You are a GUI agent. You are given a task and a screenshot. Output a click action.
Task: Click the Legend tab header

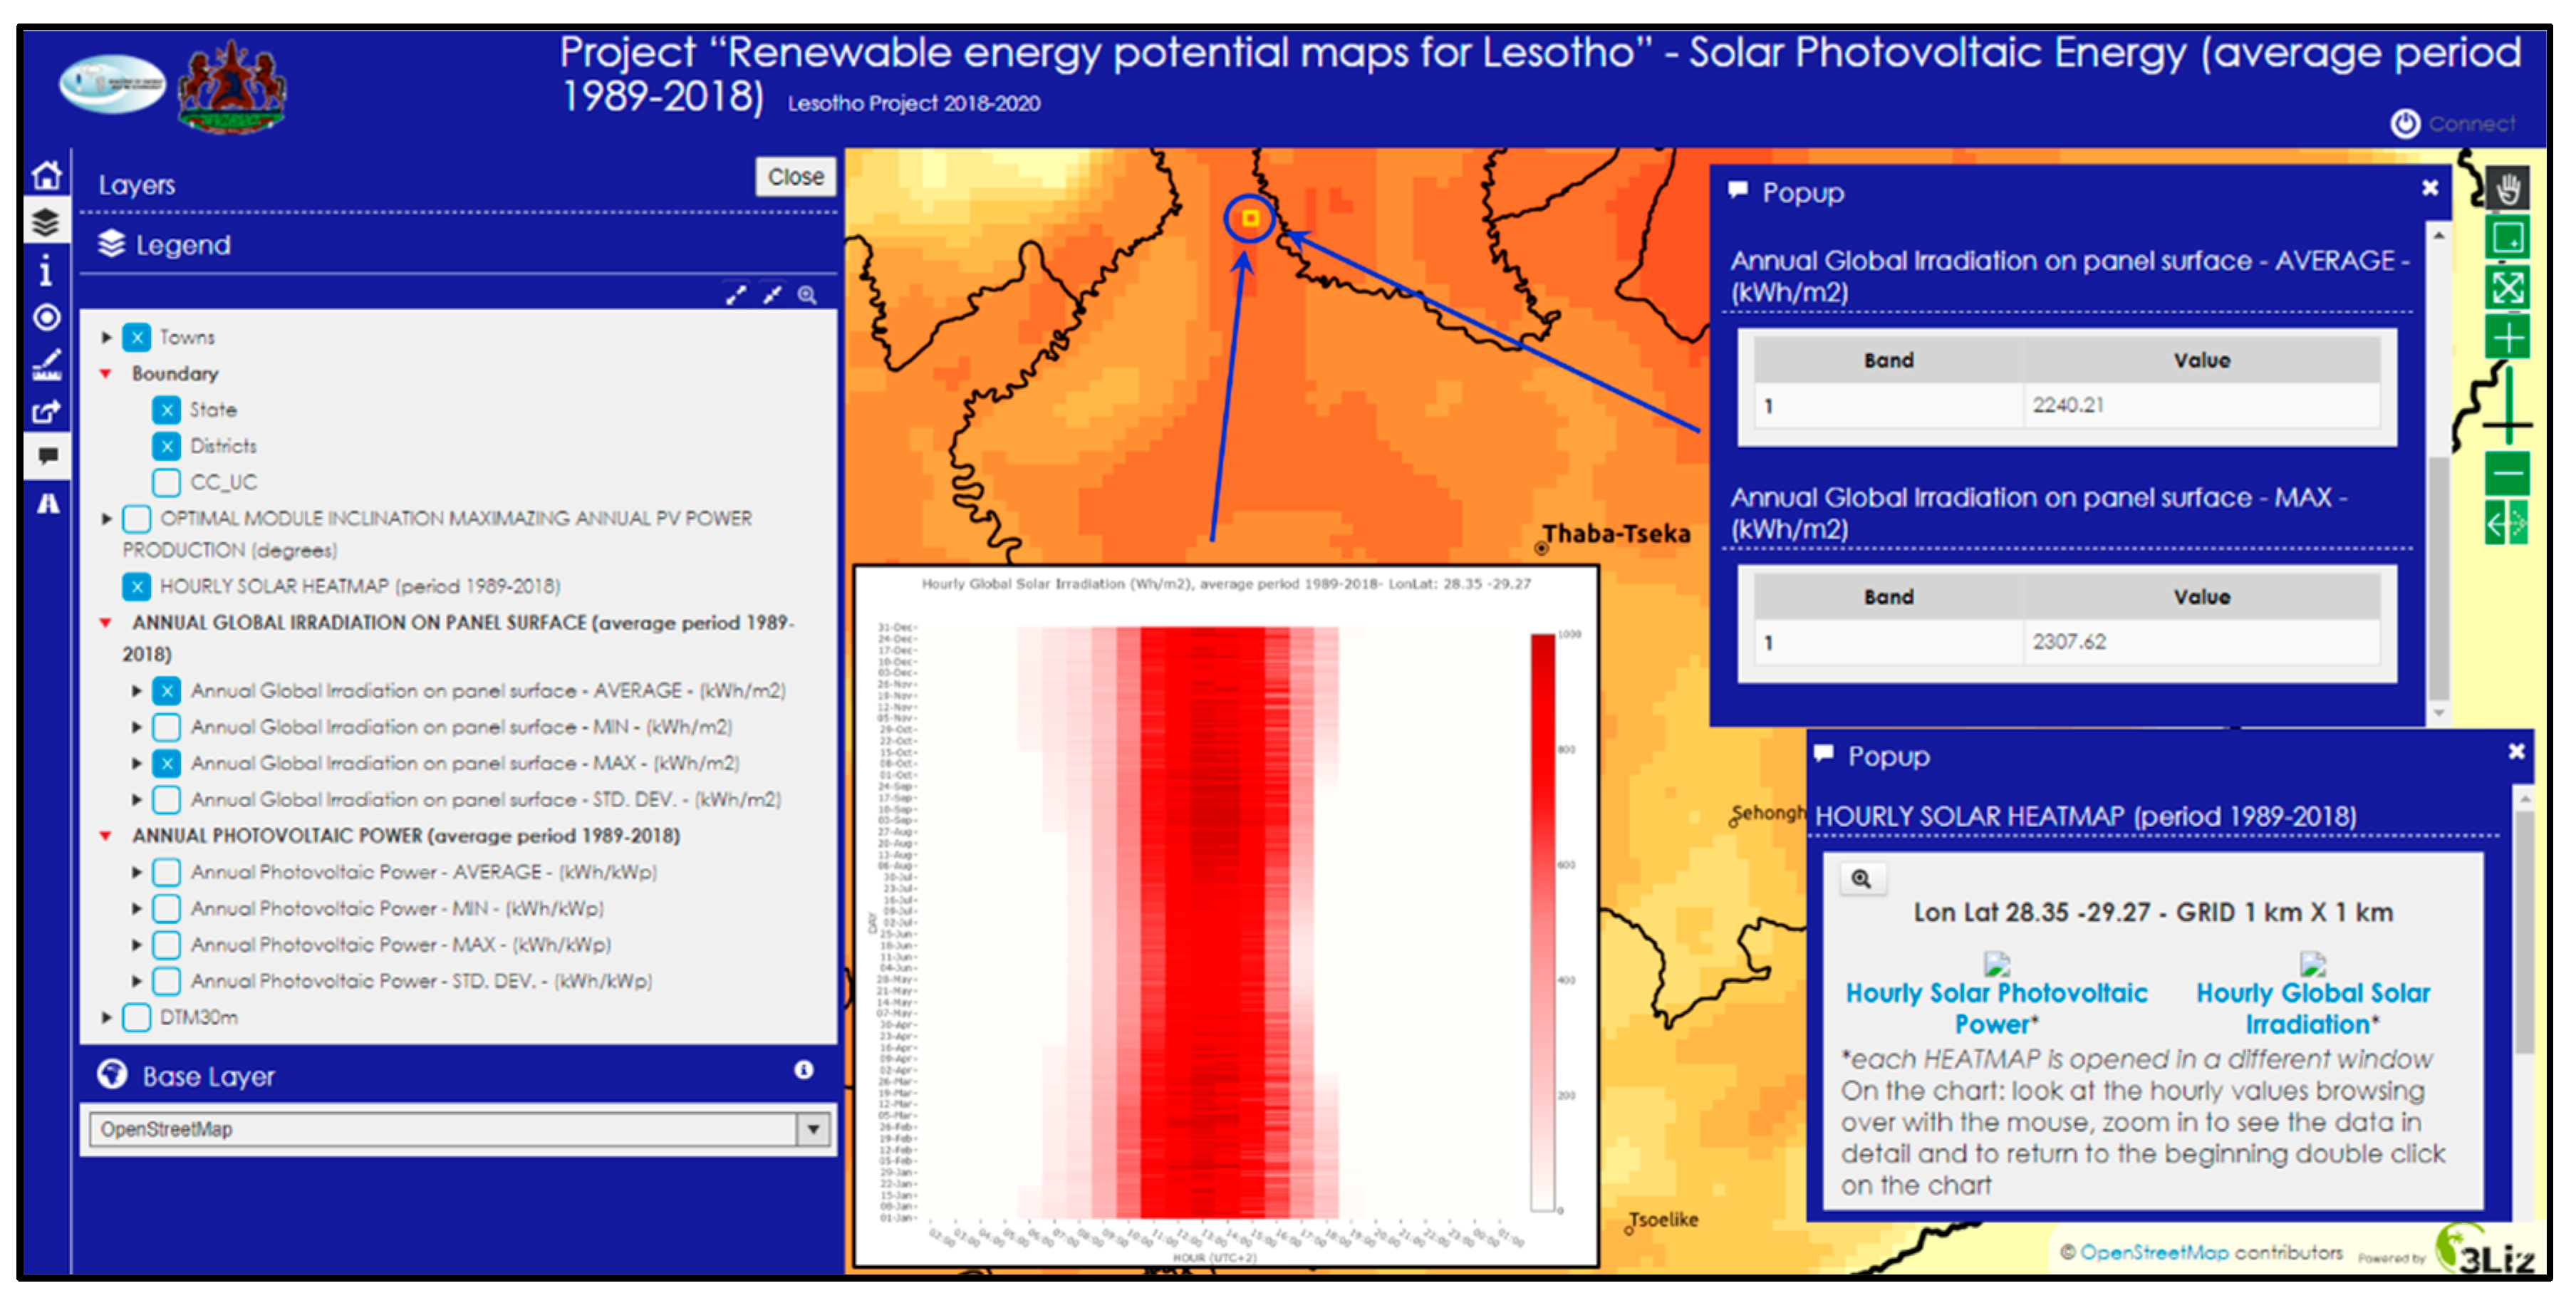(182, 245)
